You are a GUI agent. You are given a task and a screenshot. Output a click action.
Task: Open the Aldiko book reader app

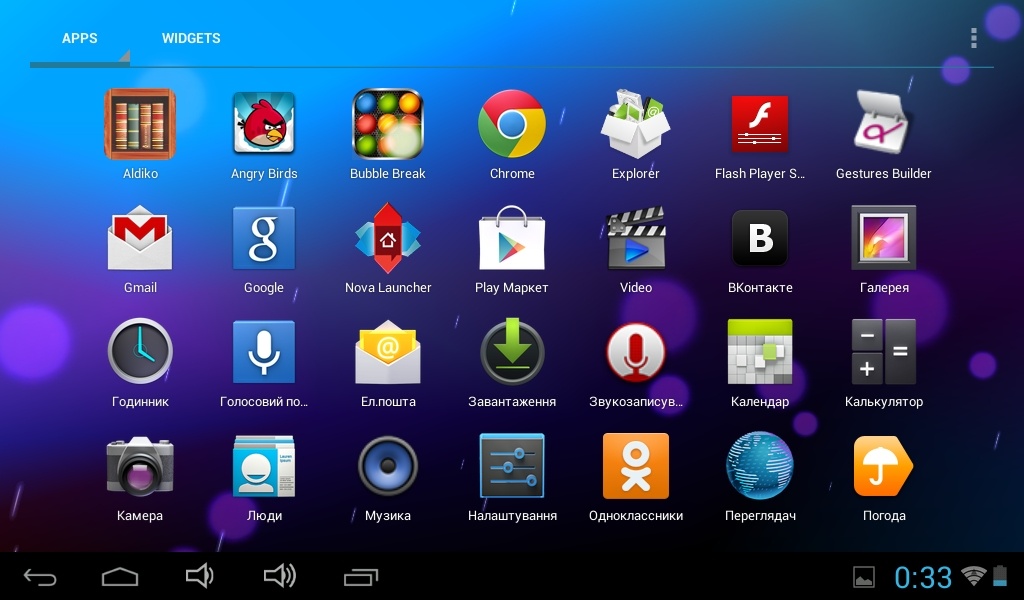click(x=140, y=124)
